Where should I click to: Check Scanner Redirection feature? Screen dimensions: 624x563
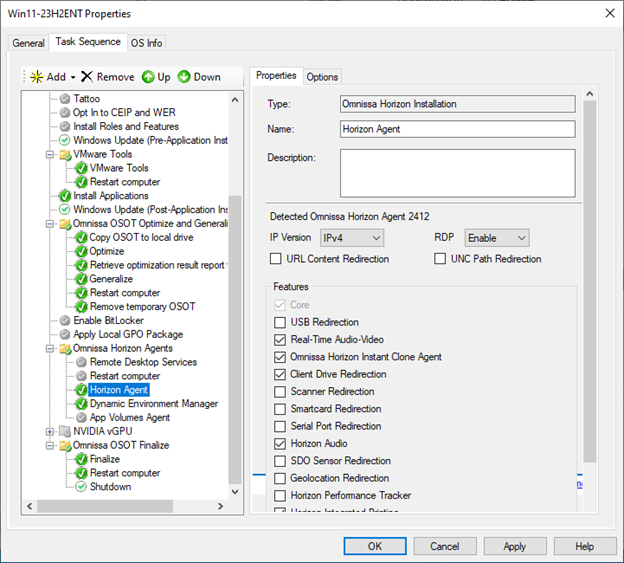tap(280, 392)
